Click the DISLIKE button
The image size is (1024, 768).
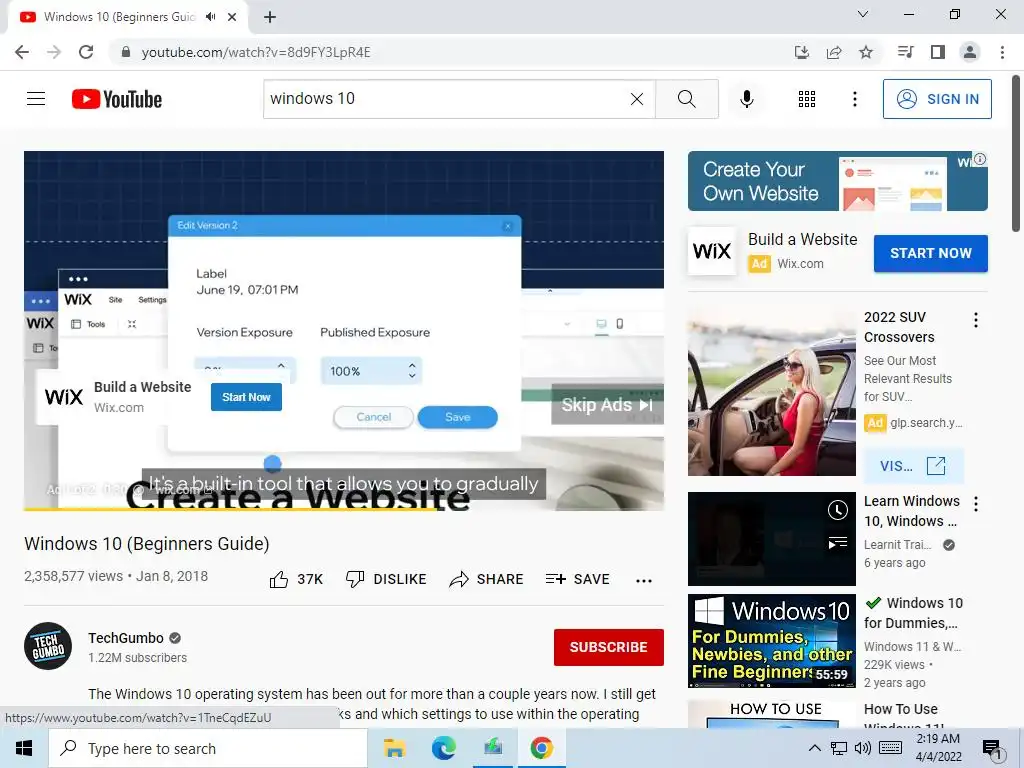[386, 579]
